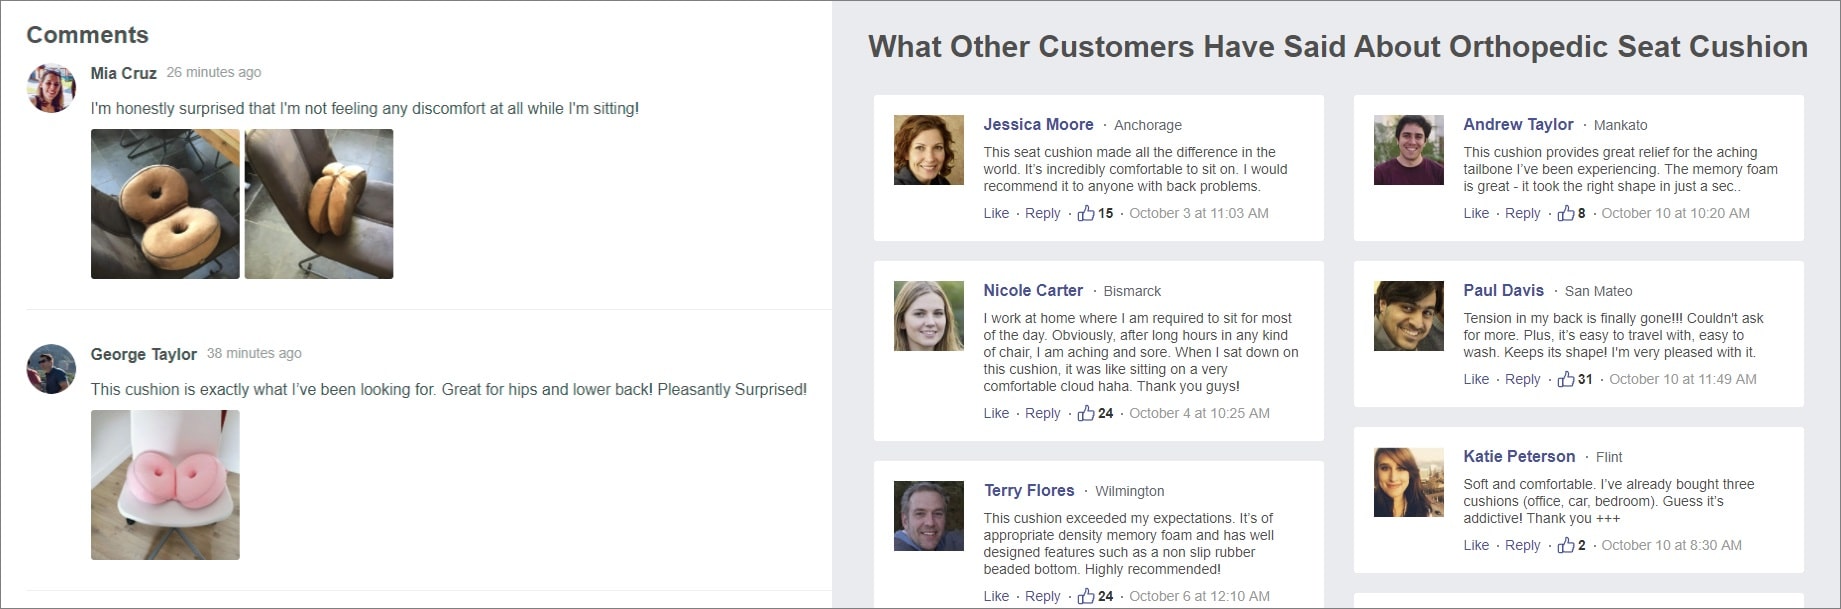This screenshot has width=1841, height=609.
Task: Click Terry Flores' name link
Action: (x=1028, y=491)
